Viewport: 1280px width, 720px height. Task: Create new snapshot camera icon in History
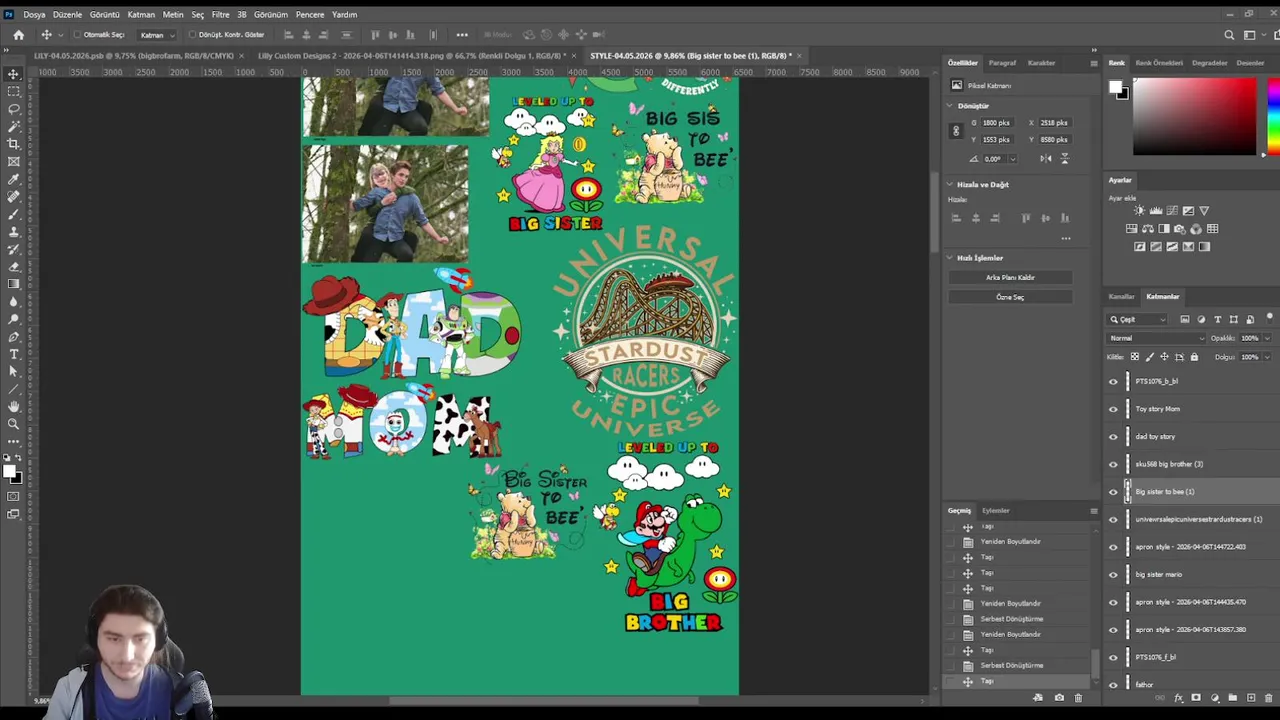click(1059, 698)
